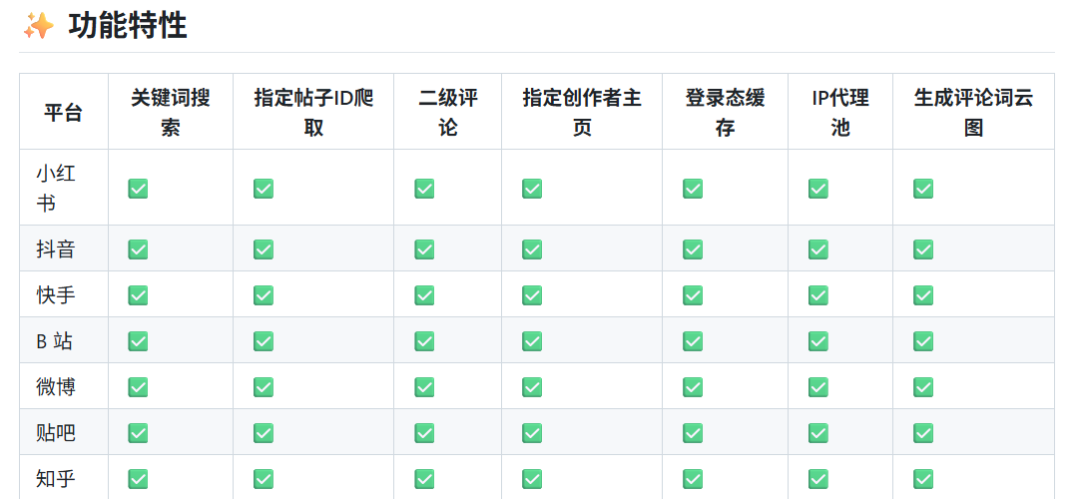Click 微博 checkmark under 指定创作者主页

(532, 387)
